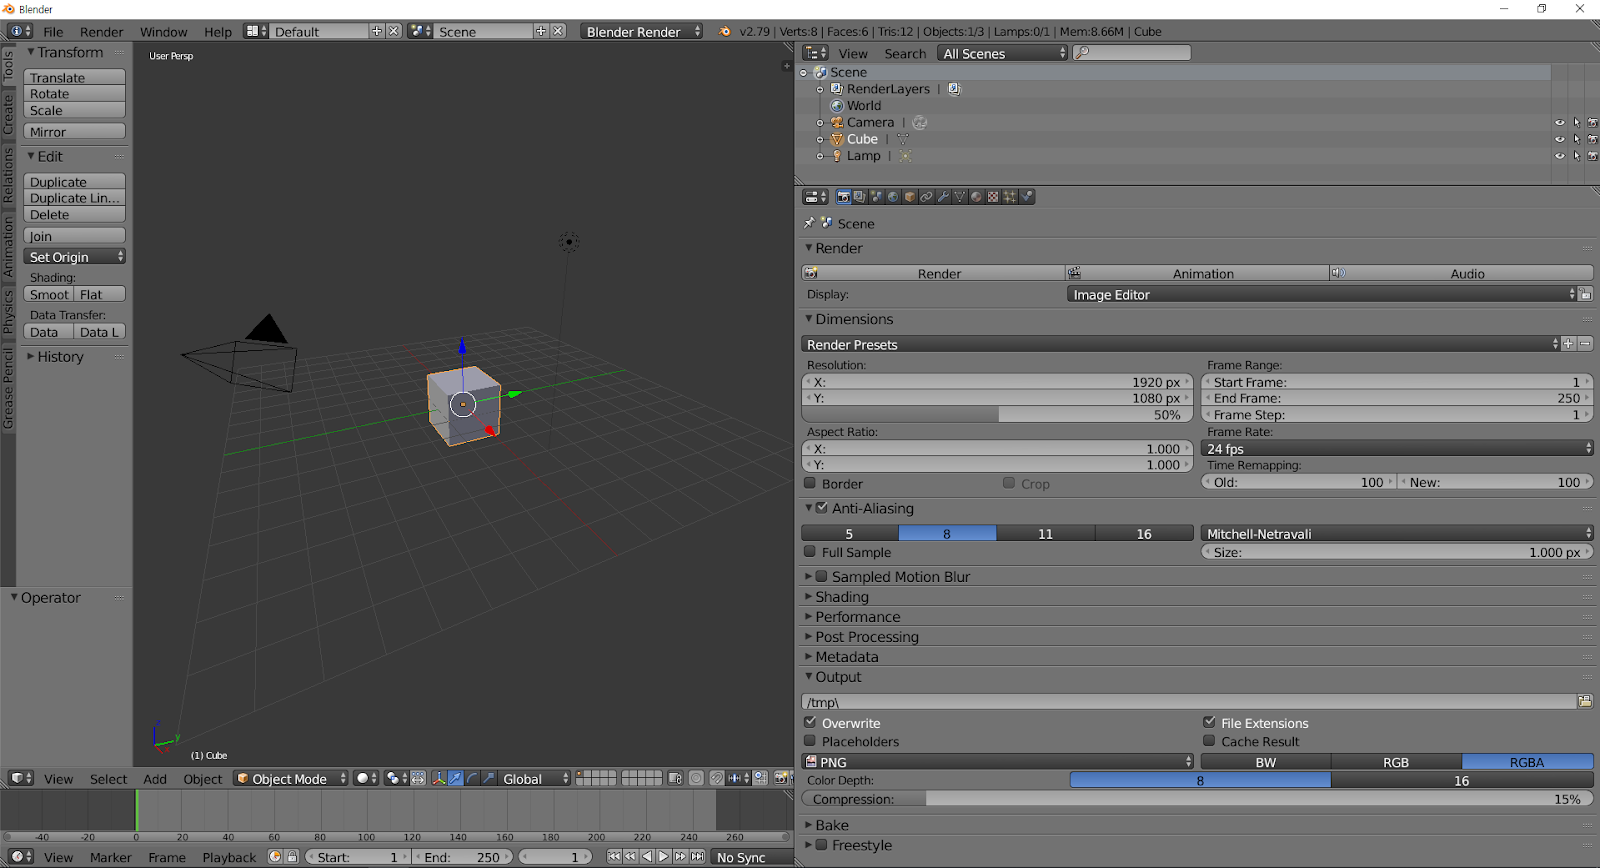
Task: Toggle the 3D manipulator axes icon
Action: pos(439,778)
